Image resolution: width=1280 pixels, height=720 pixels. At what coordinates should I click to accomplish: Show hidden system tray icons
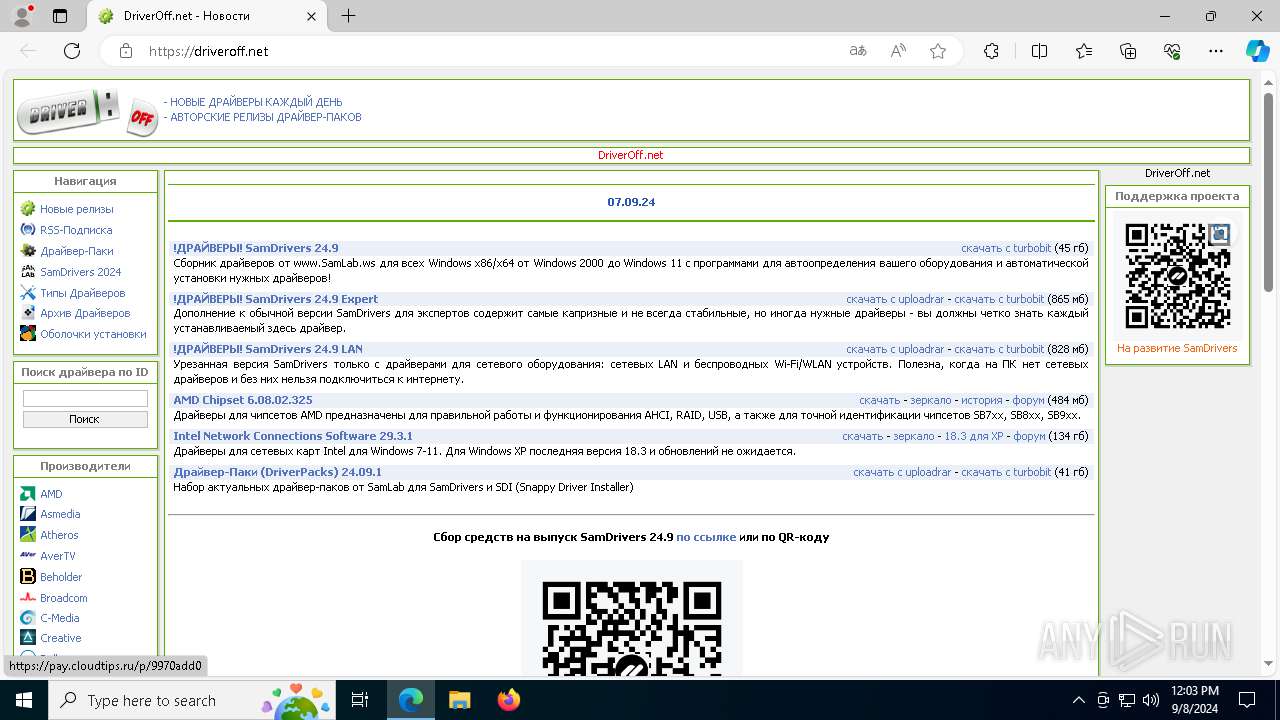coord(1078,700)
